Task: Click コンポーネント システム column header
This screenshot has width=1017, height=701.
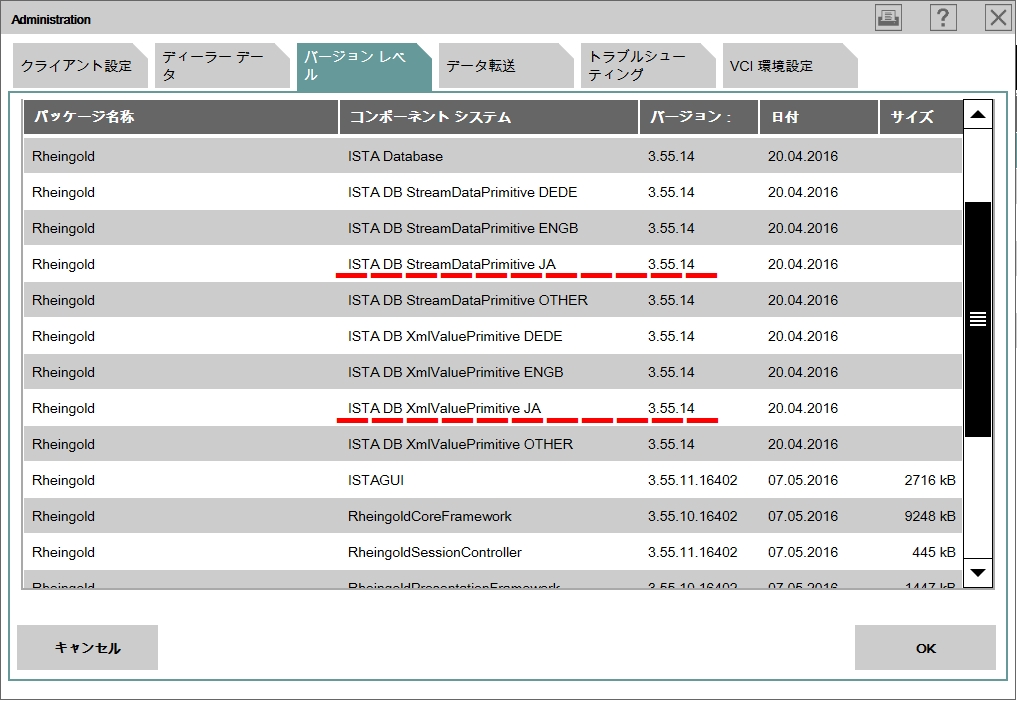Action: pos(489,117)
